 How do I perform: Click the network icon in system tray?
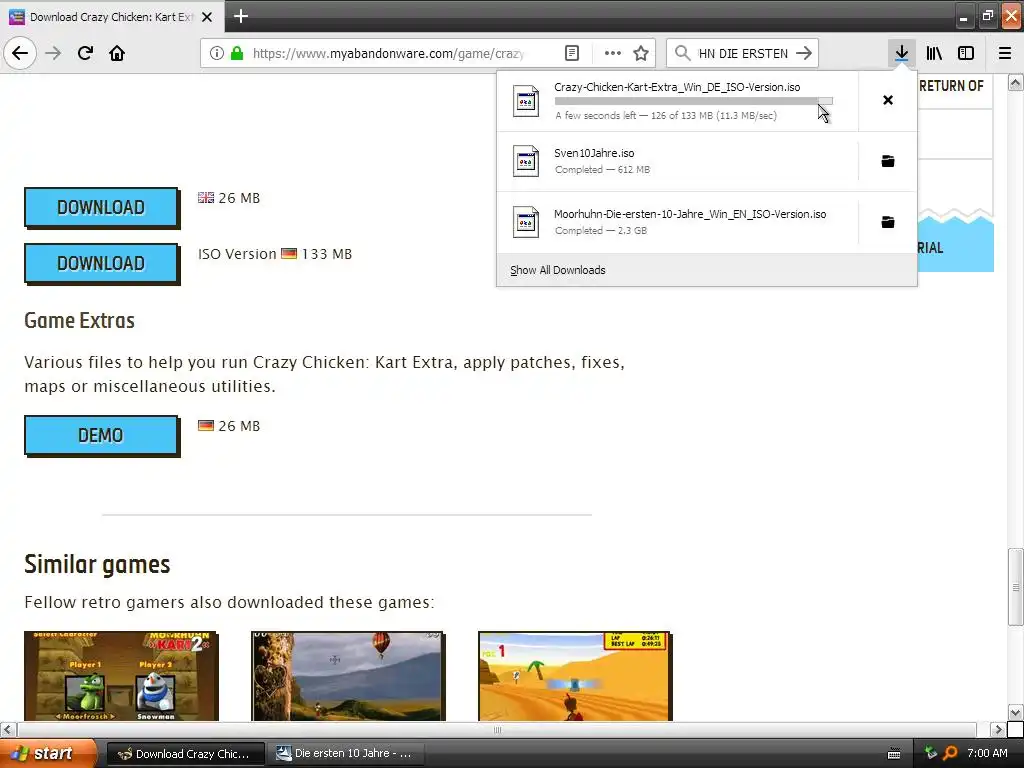click(931, 754)
